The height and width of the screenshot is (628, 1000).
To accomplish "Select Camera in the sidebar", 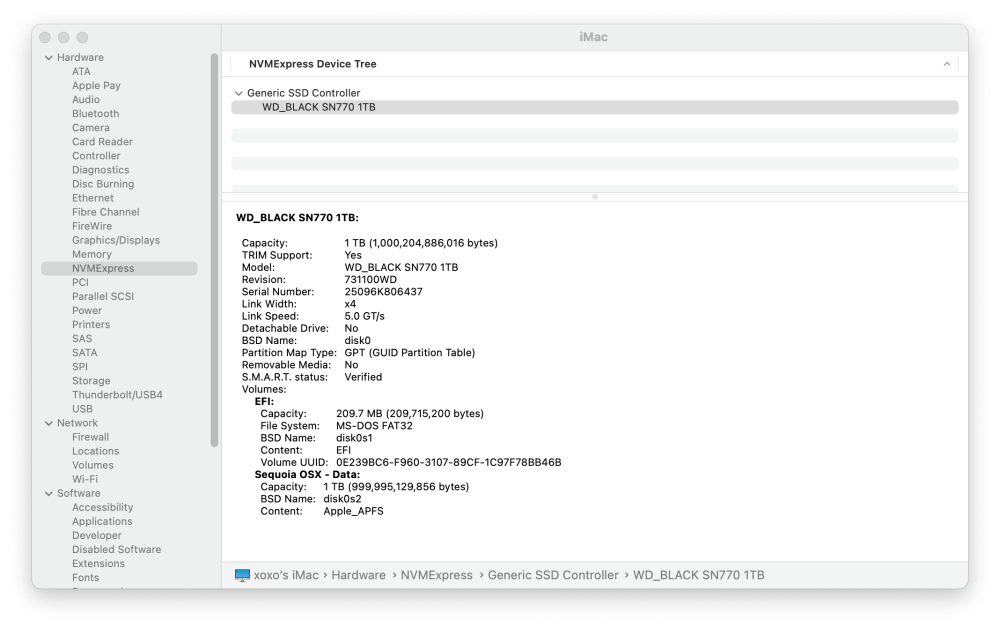I will [91, 128].
